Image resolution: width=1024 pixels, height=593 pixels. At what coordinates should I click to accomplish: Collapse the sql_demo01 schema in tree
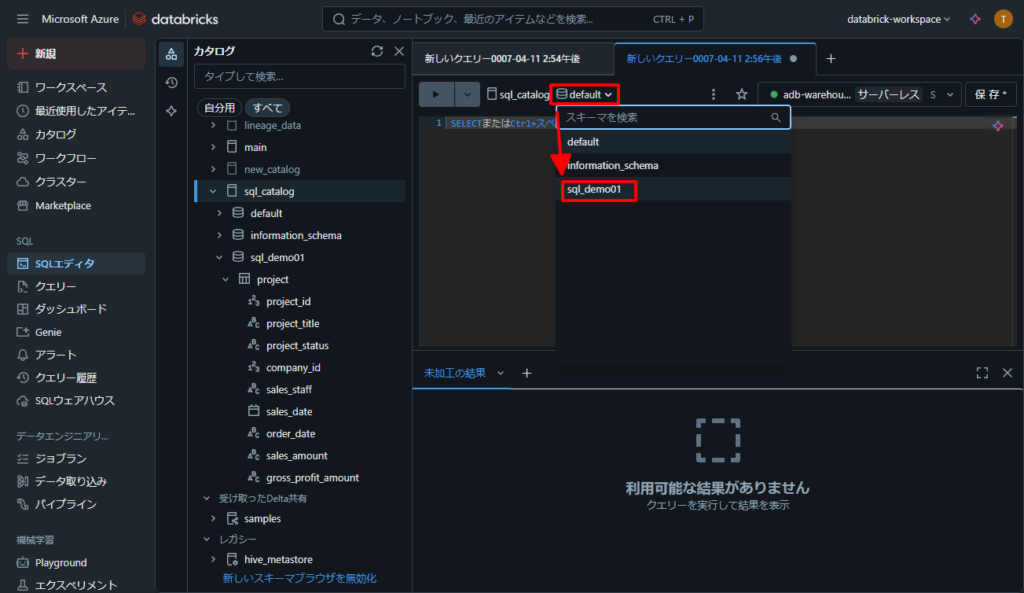click(x=219, y=257)
